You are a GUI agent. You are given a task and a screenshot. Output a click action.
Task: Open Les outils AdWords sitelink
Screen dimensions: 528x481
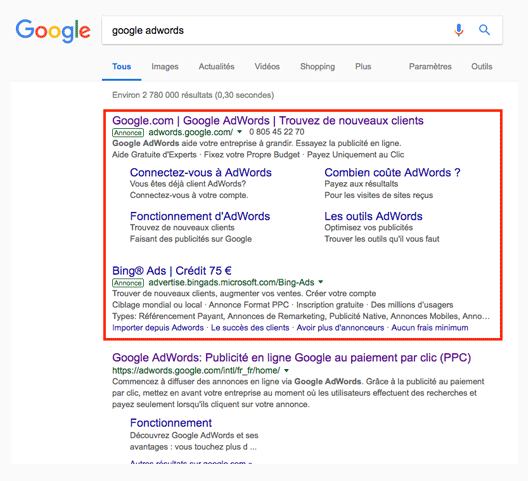point(373,216)
